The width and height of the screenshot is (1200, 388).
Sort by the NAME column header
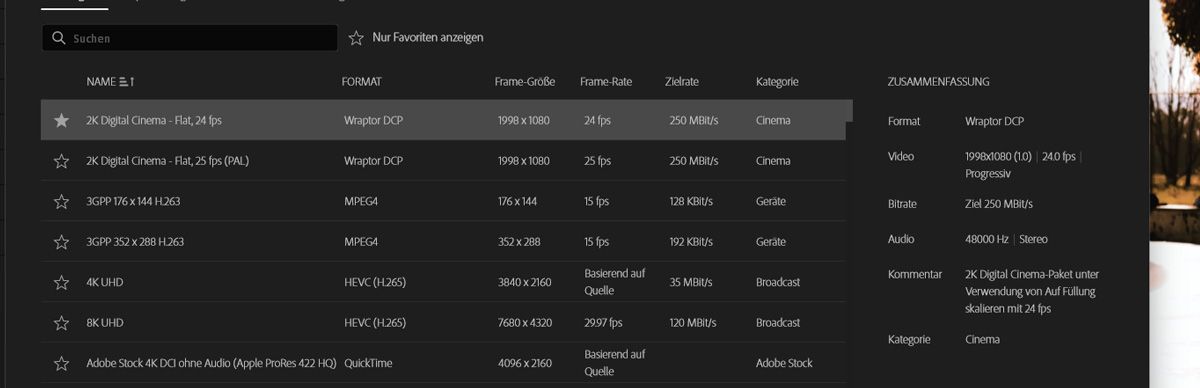101,81
